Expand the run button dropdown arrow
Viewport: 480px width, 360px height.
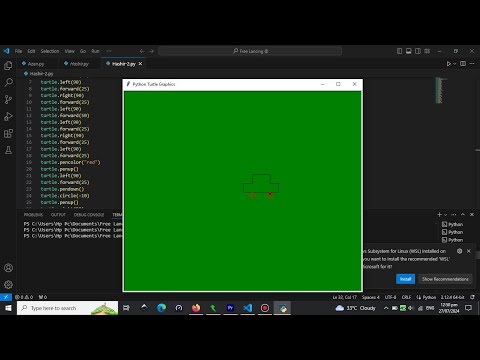[454, 64]
